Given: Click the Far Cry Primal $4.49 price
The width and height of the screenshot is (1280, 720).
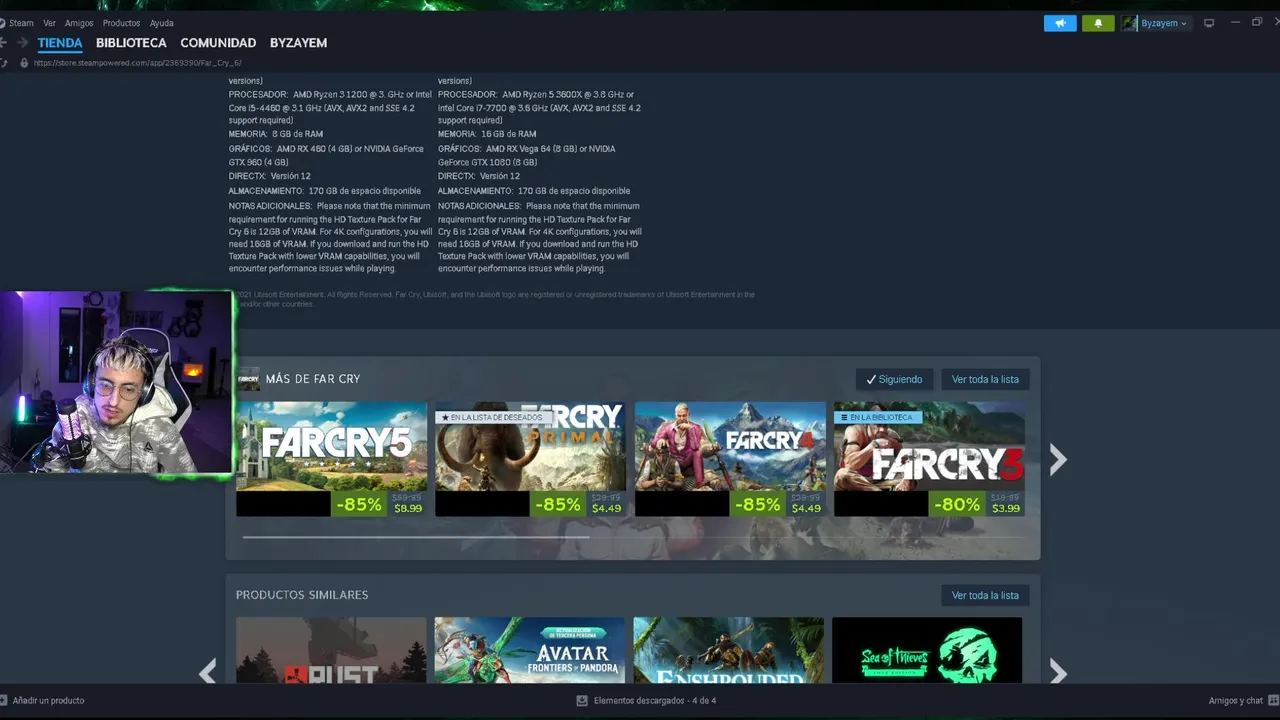Looking at the screenshot, I should coord(607,509).
